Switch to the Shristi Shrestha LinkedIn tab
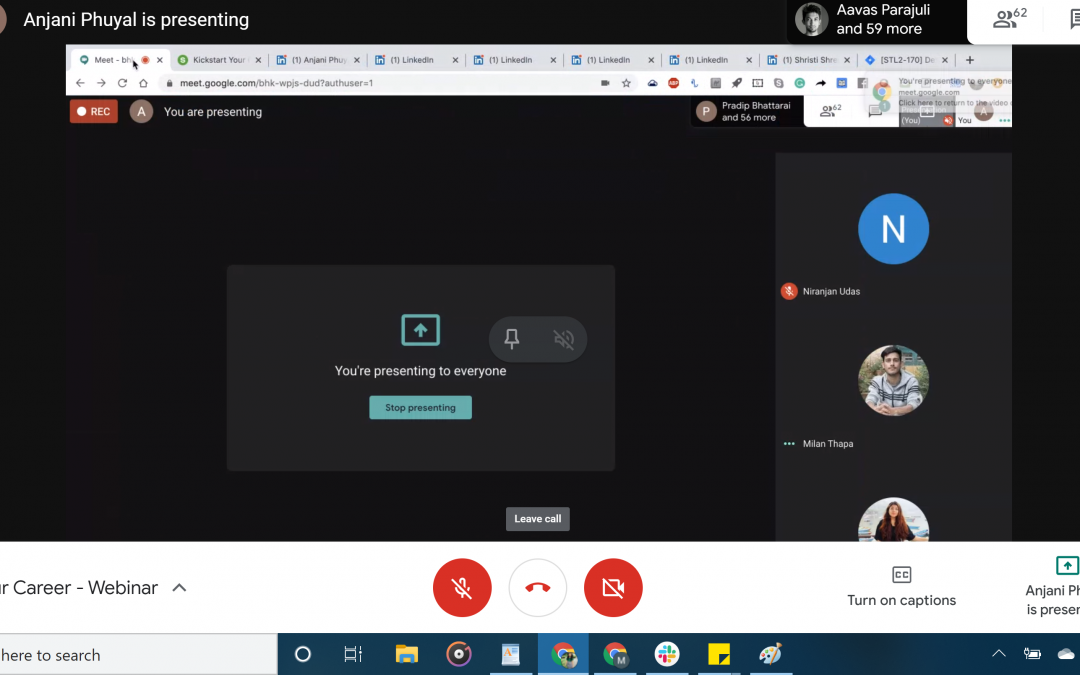The width and height of the screenshot is (1080, 675). (x=809, y=60)
